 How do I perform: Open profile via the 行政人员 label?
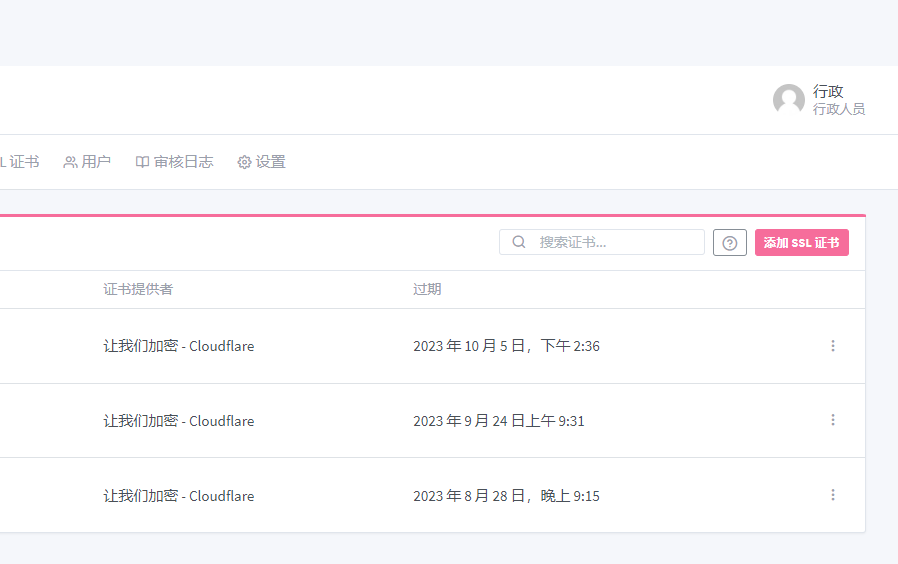[838, 109]
